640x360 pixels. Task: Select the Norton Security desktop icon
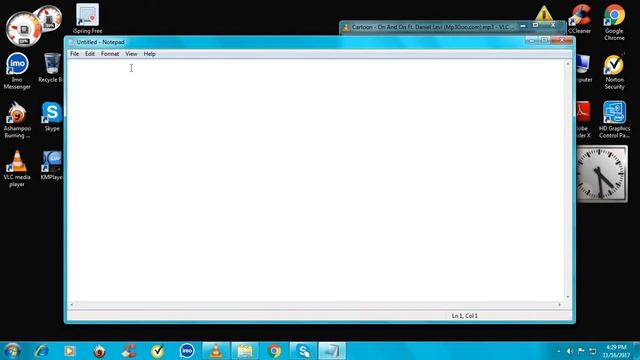614,71
